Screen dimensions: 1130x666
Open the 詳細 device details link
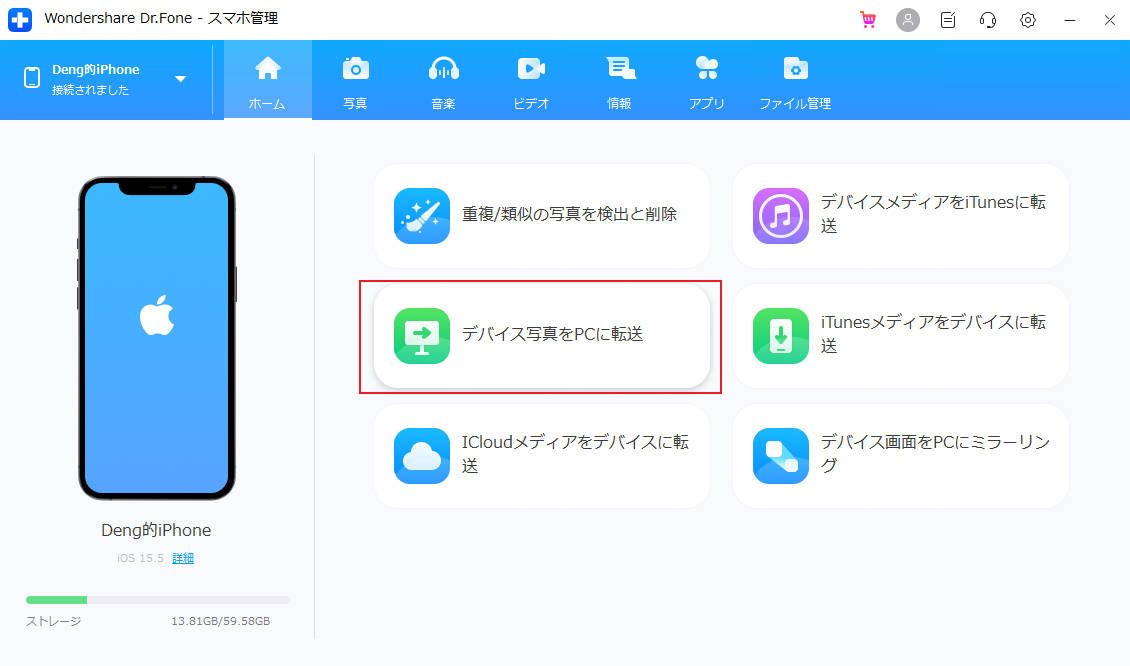click(183, 559)
